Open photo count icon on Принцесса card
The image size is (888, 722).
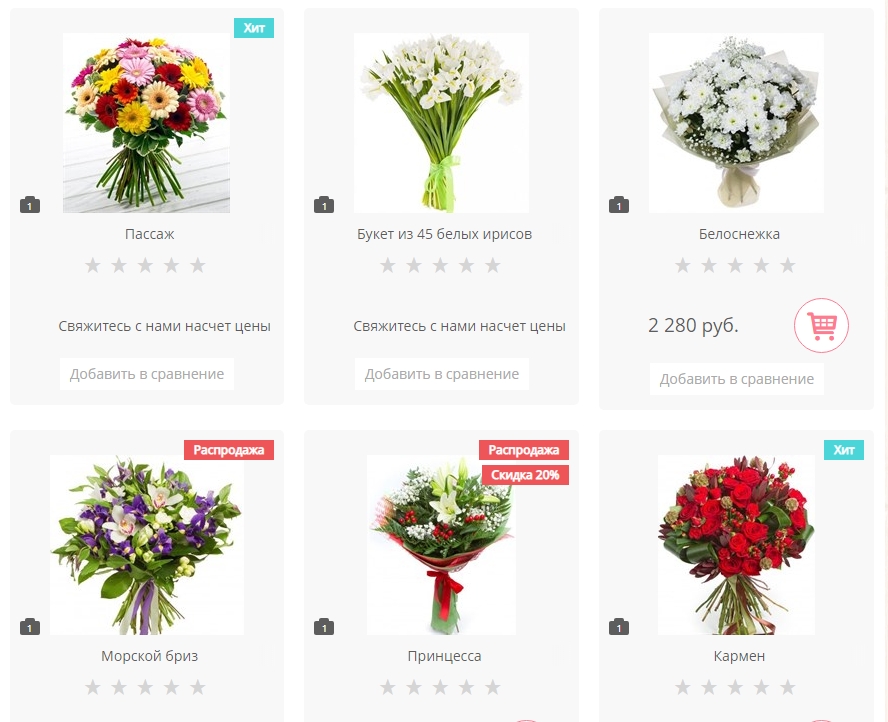pyautogui.click(x=324, y=627)
